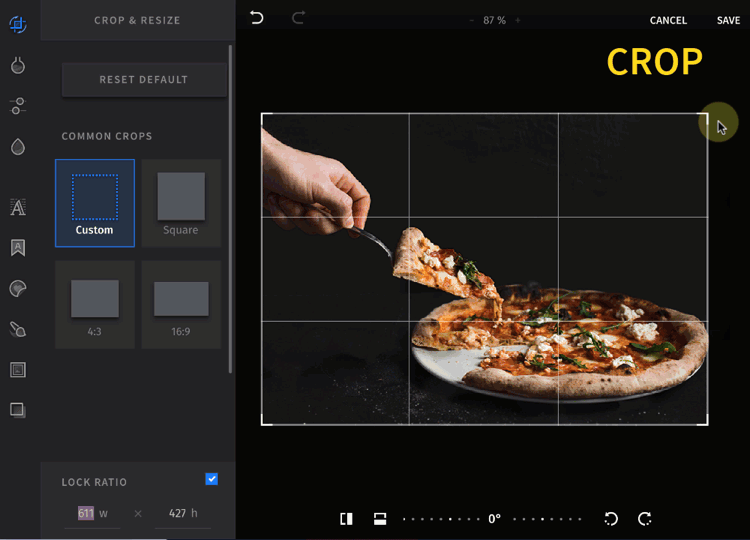Choose the 4:3 crop preset
750x540 pixels.
click(x=95, y=305)
